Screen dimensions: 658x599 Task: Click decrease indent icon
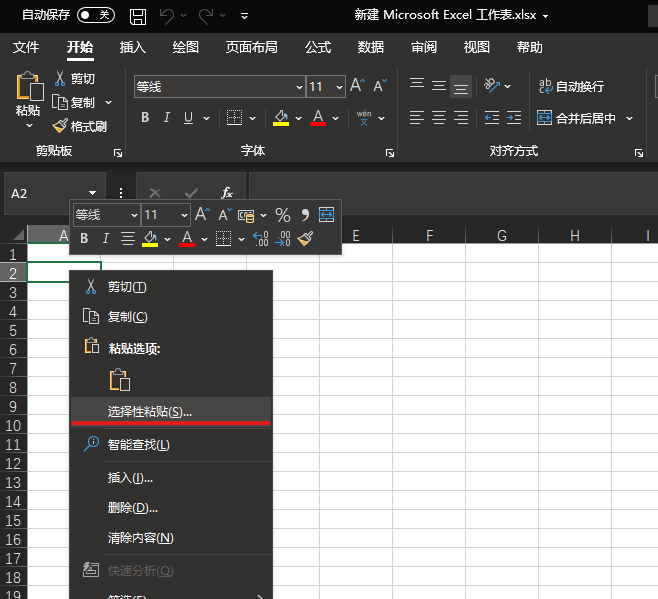pos(492,118)
